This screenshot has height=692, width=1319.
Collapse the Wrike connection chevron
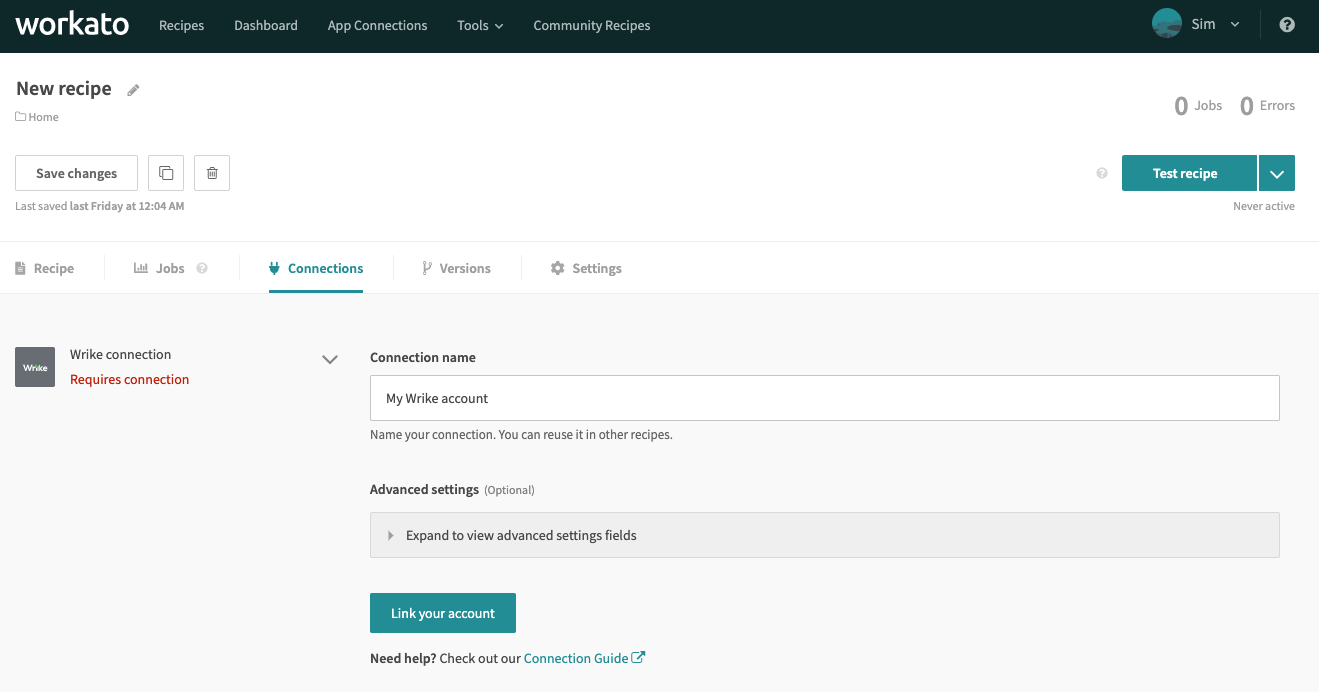pyautogui.click(x=330, y=360)
